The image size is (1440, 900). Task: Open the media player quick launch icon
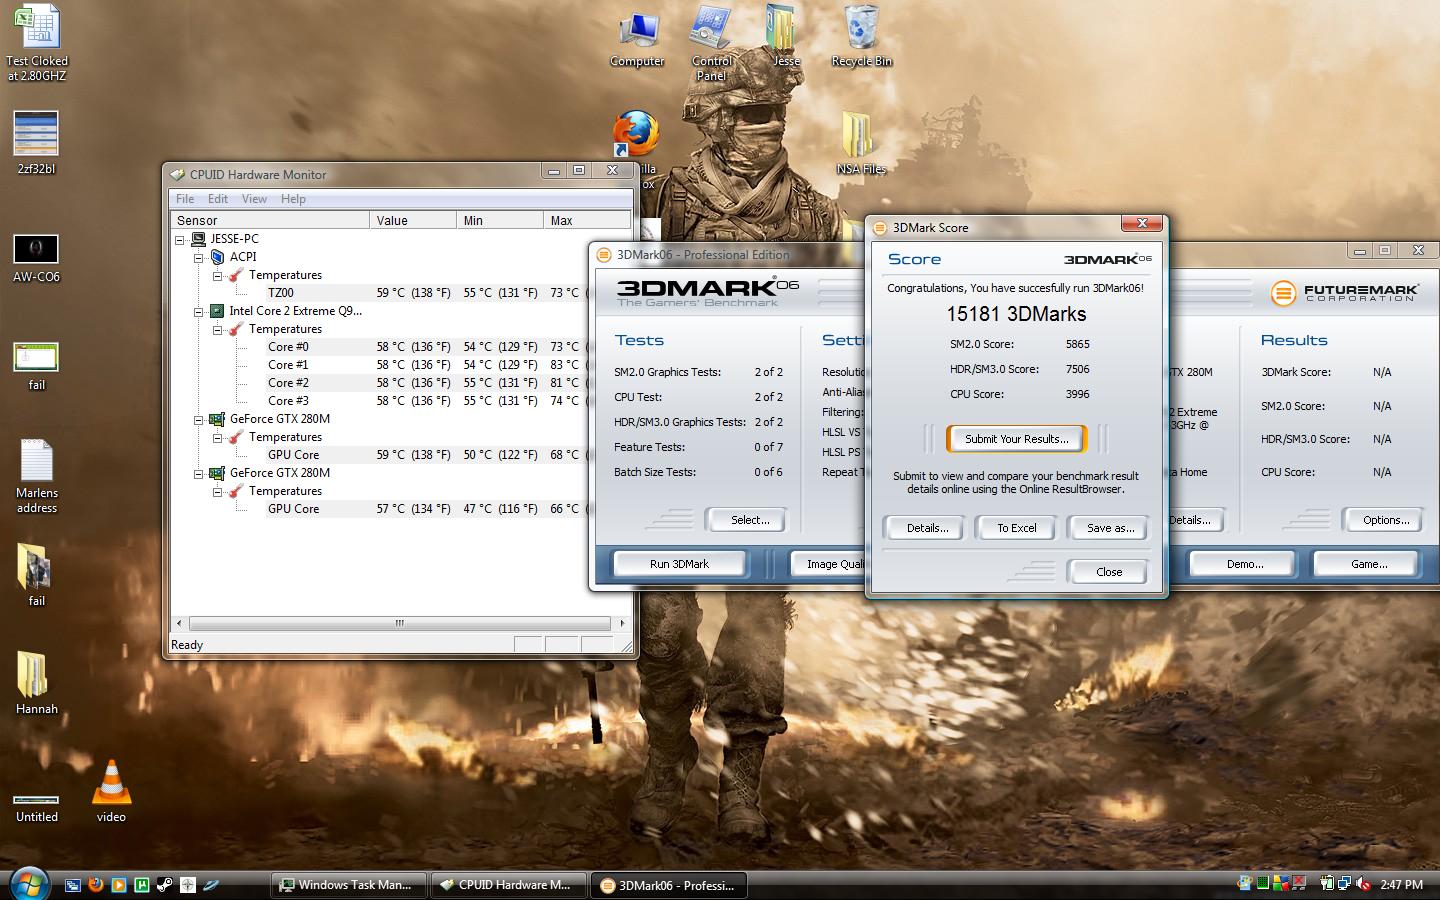pyautogui.click(x=119, y=884)
